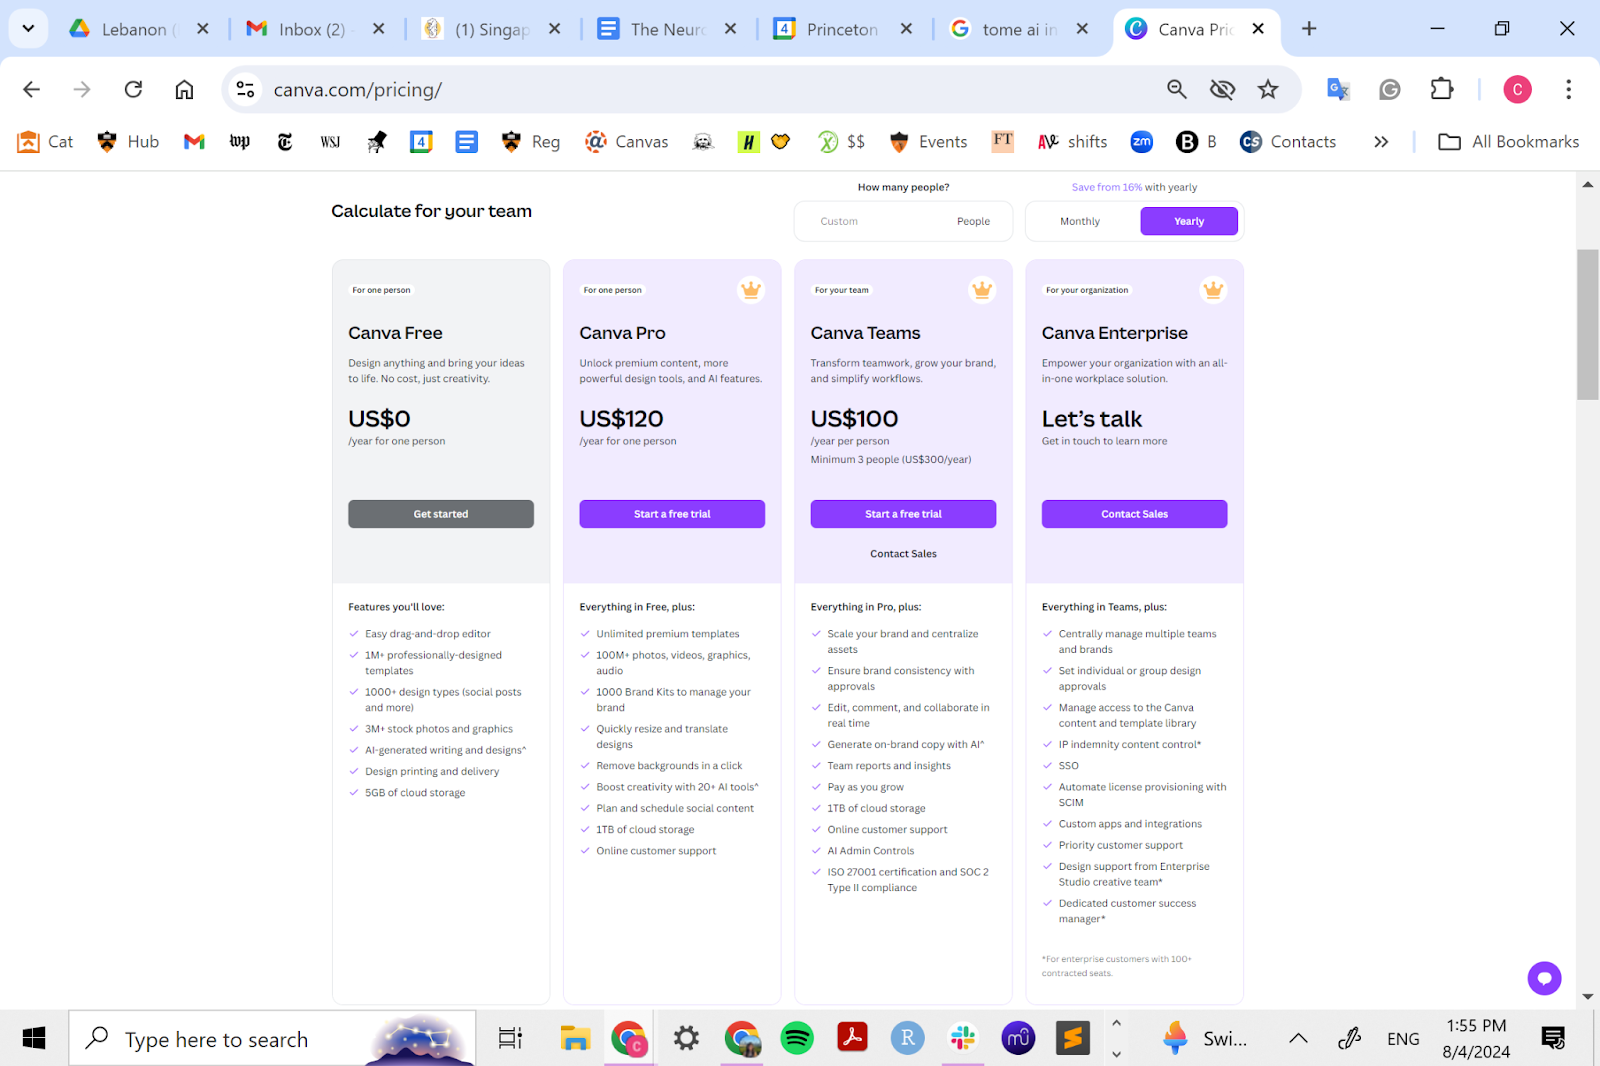Image resolution: width=1600 pixels, height=1066 pixels.
Task: Go back to the previous page
Action: click(x=32, y=90)
